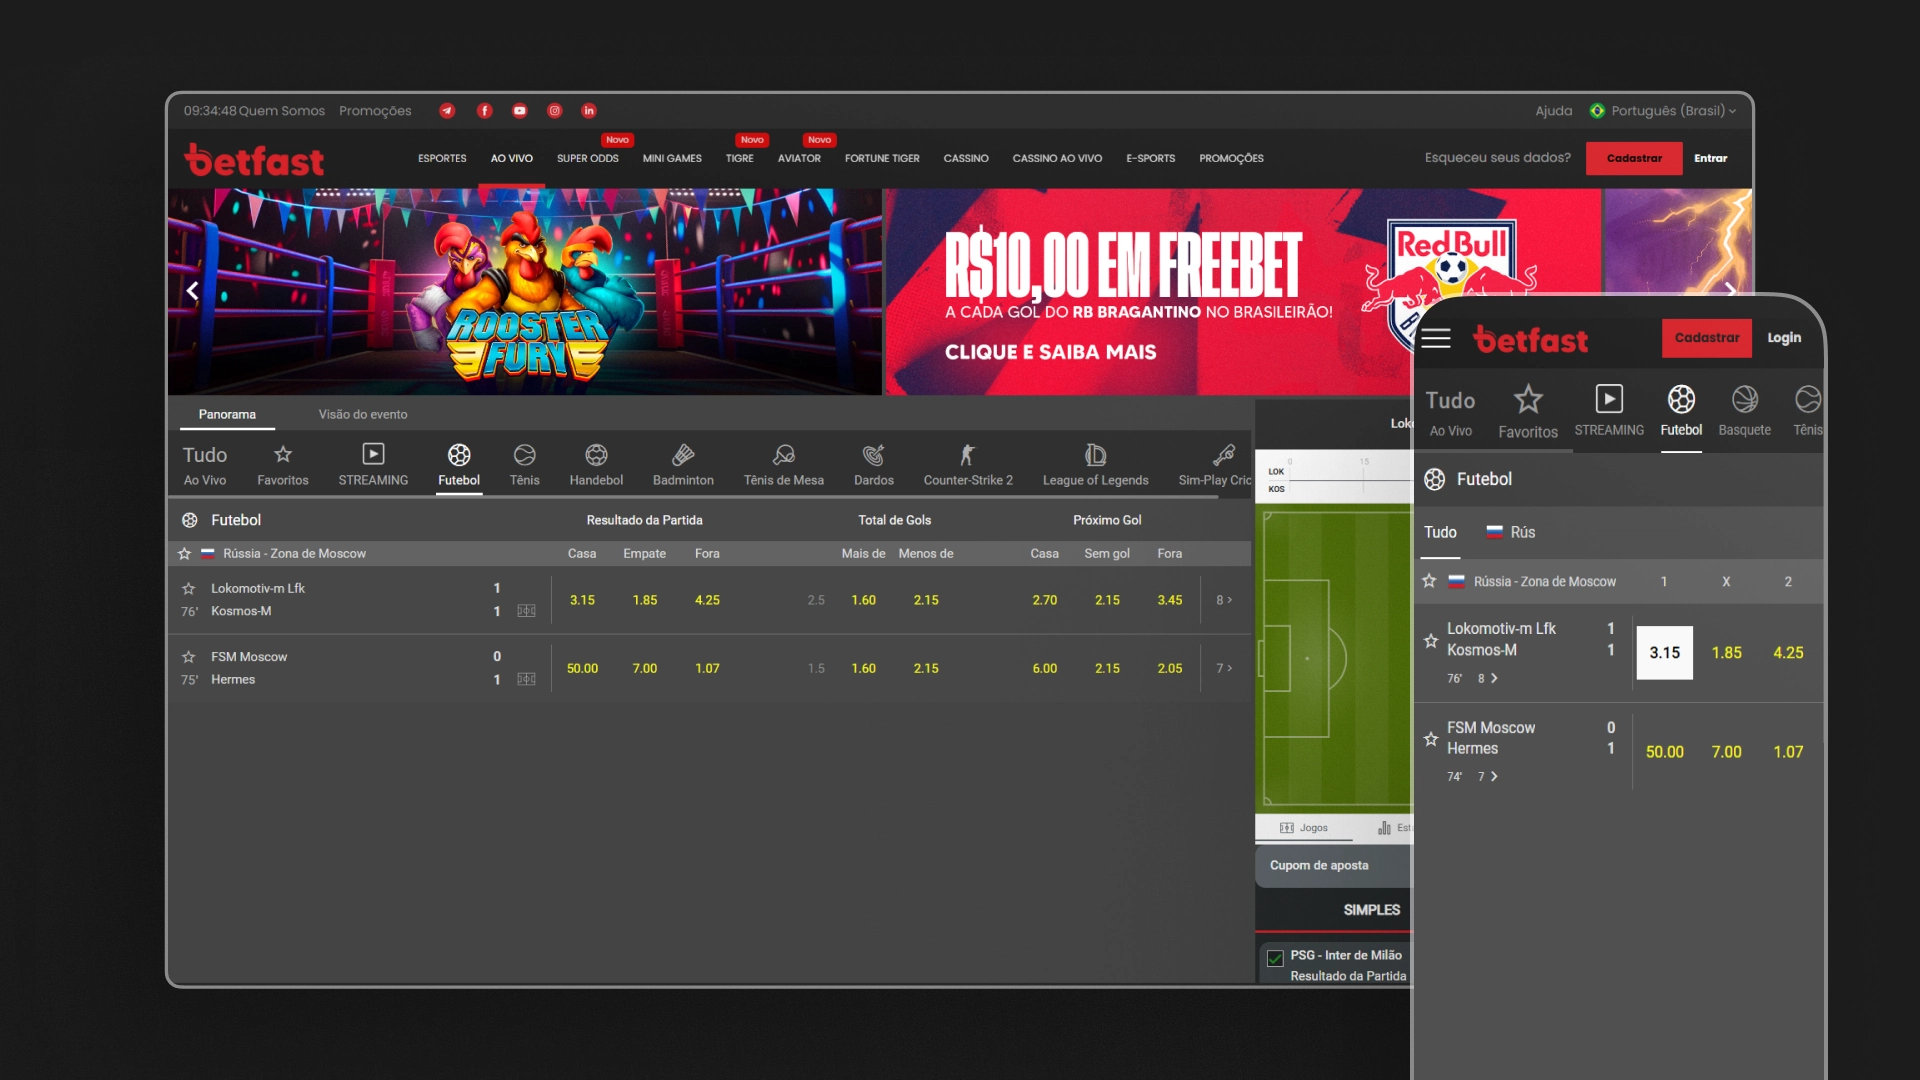Click the betfast logo in desktop header
Screen dimensions: 1920x1080
coord(254,160)
